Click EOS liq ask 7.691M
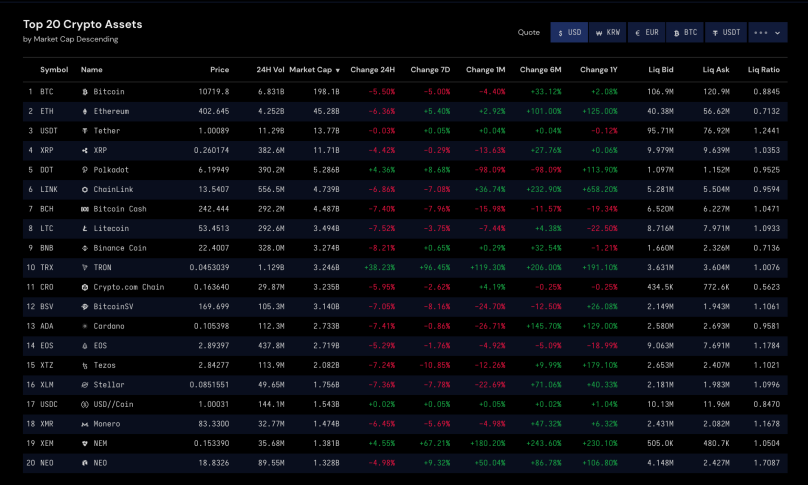Viewport: 808px width, 485px height. [716, 346]
